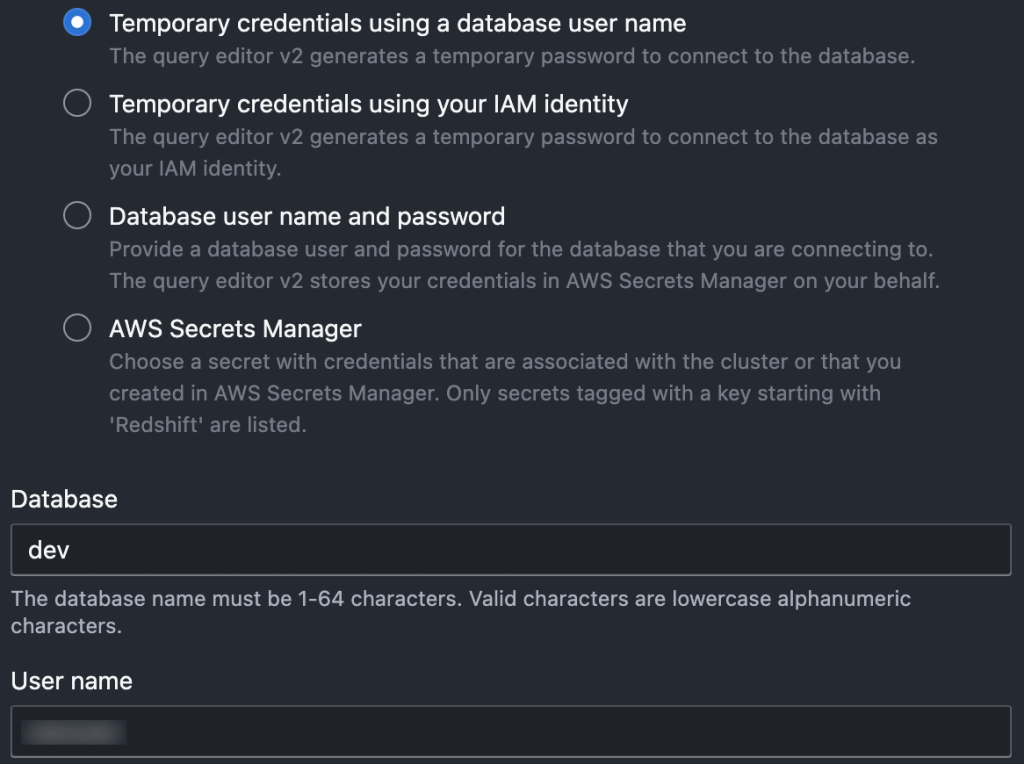This screenshot has height=764, width=1024.
Task: Click the User name field label
Action: [71, 681]
